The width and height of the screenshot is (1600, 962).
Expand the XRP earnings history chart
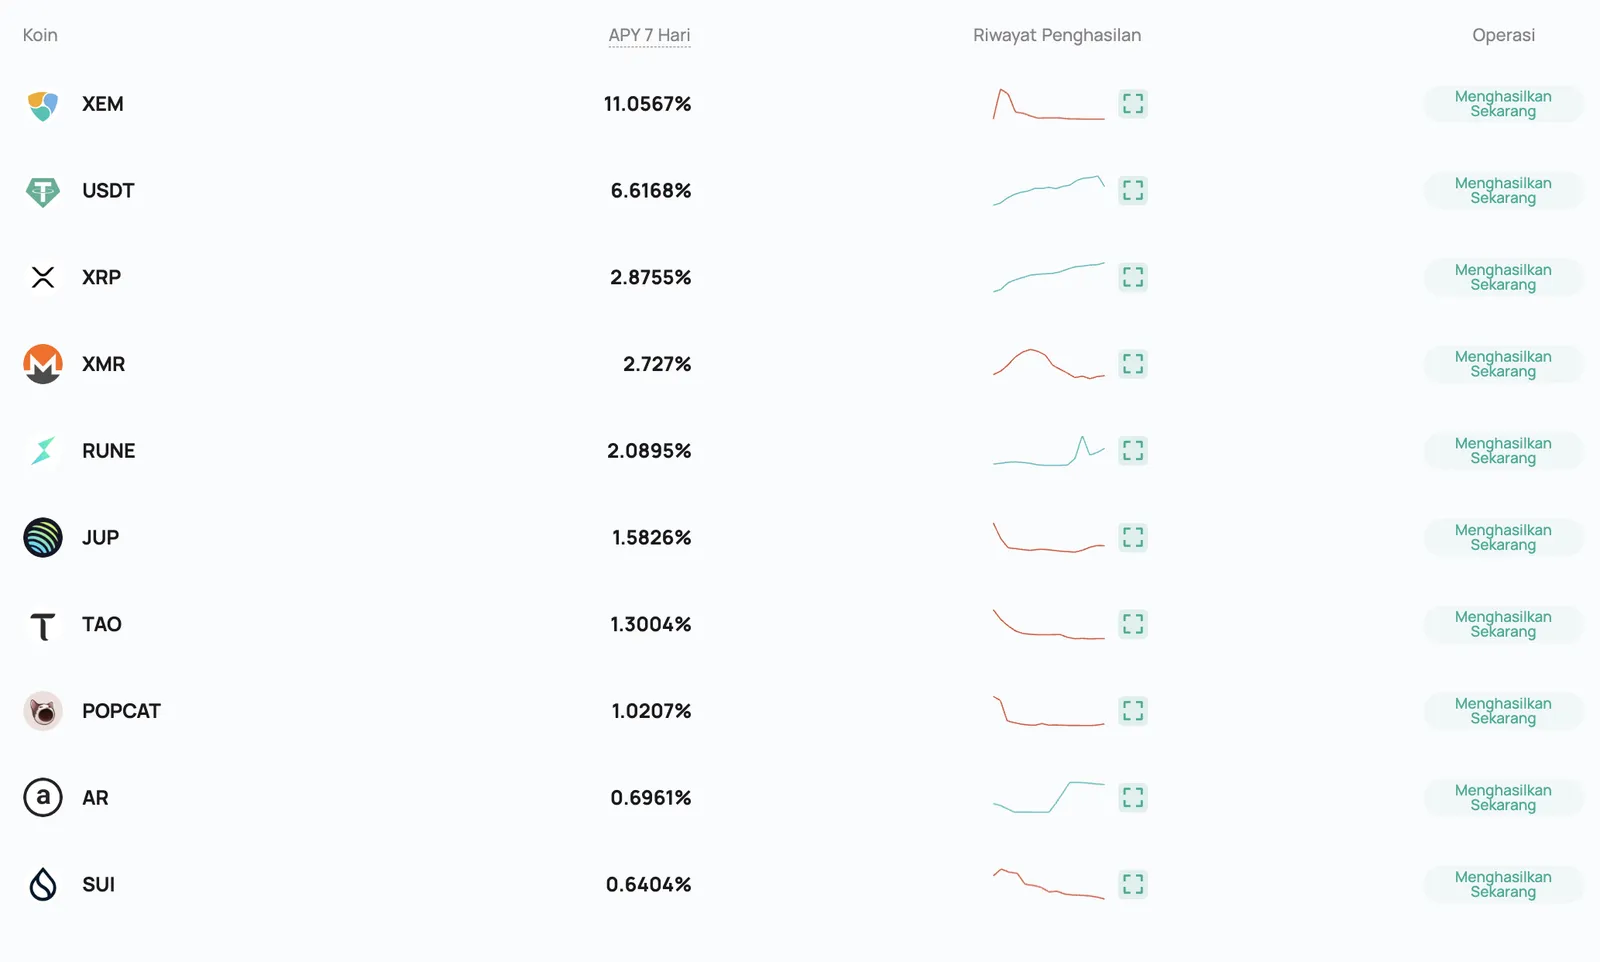click(1133, 277)
